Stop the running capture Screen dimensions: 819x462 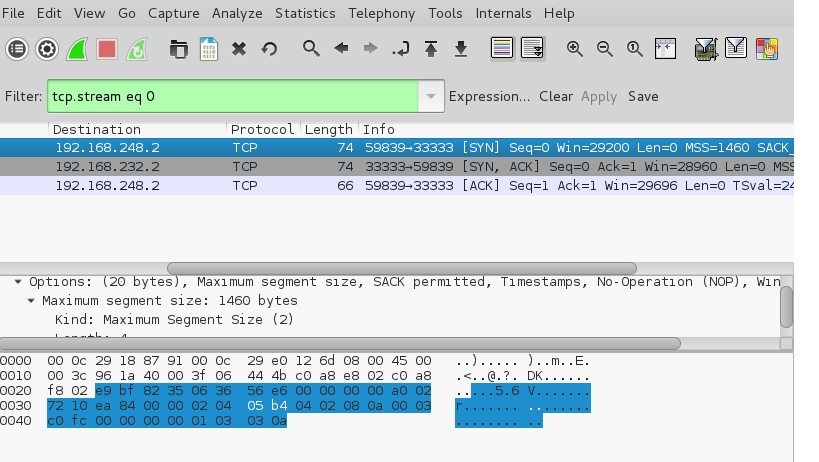pos(107,48)
